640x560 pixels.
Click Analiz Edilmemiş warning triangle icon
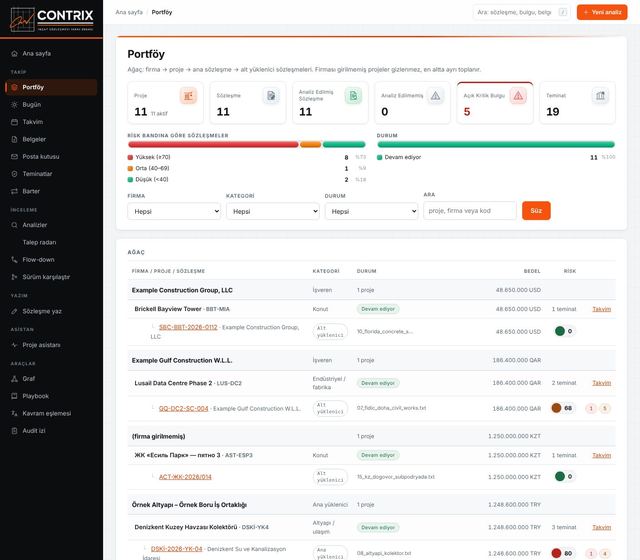tap(436, 96)
